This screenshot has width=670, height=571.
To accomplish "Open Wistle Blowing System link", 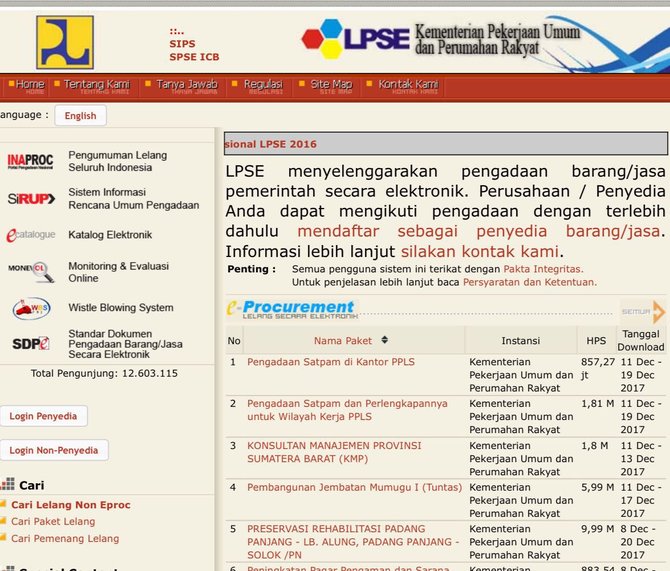I will pos(121,307).
